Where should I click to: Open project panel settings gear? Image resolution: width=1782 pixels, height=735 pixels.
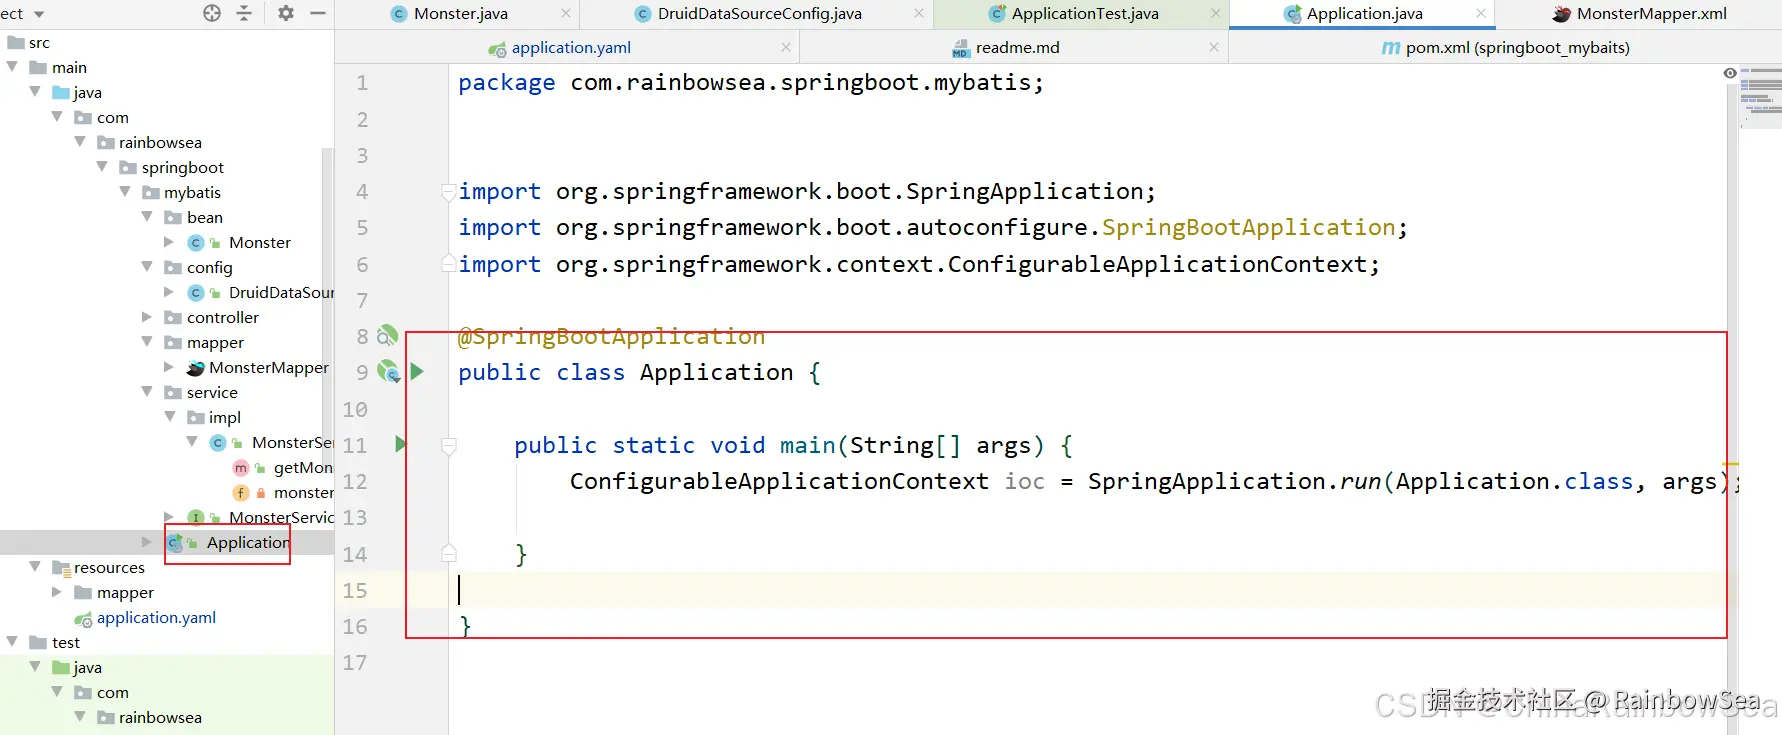[286, 13]
